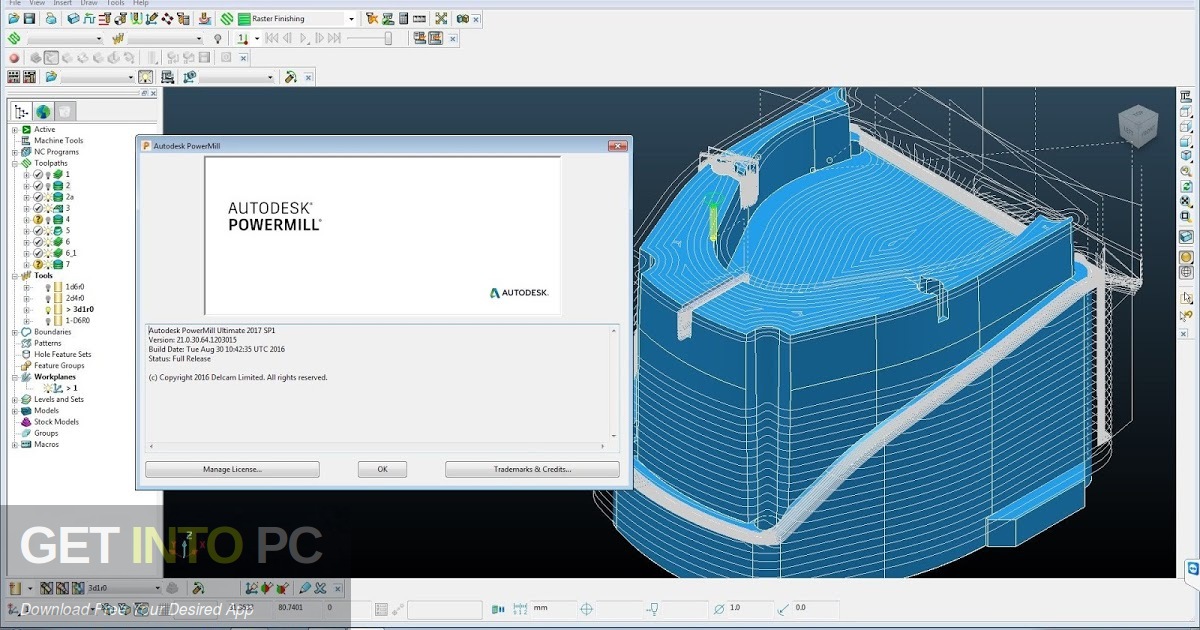Collapse the Tools tree node

click(x=15, y=275)
